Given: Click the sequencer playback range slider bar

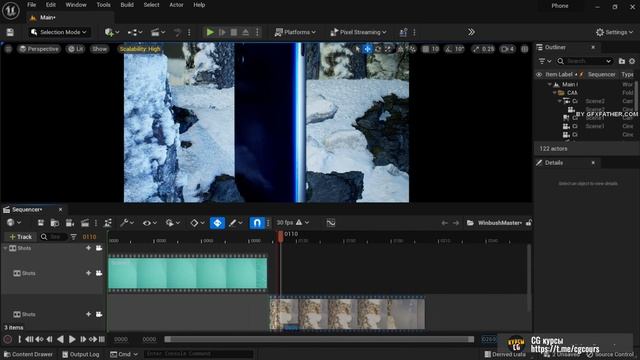Looking at the screenshot, I should pyautogui.click(x=319, y=339).
